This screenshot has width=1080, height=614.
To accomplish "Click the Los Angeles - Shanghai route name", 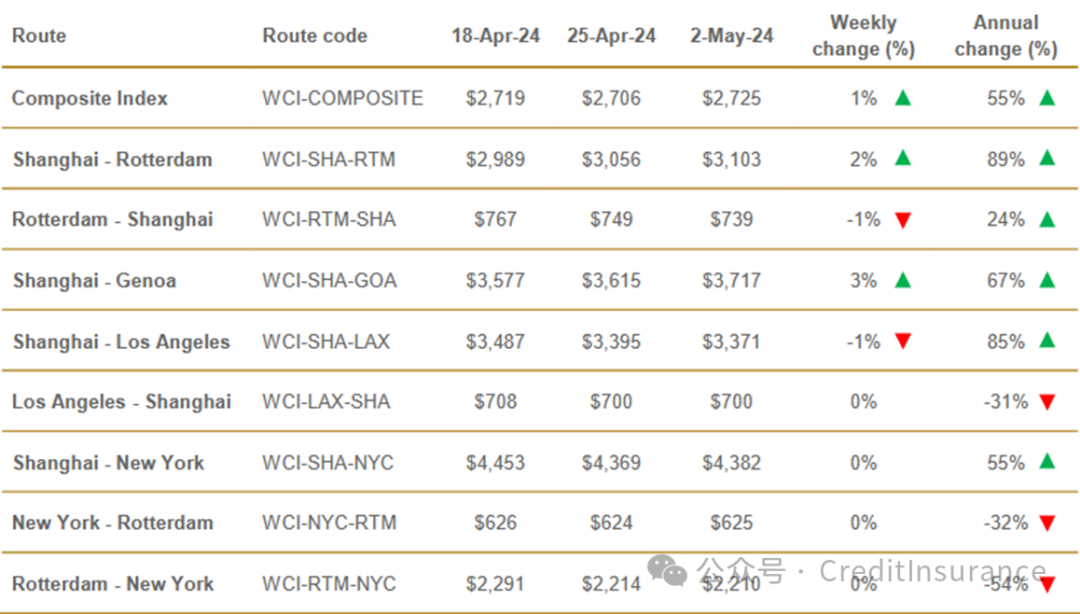I will tap(121, 402).
